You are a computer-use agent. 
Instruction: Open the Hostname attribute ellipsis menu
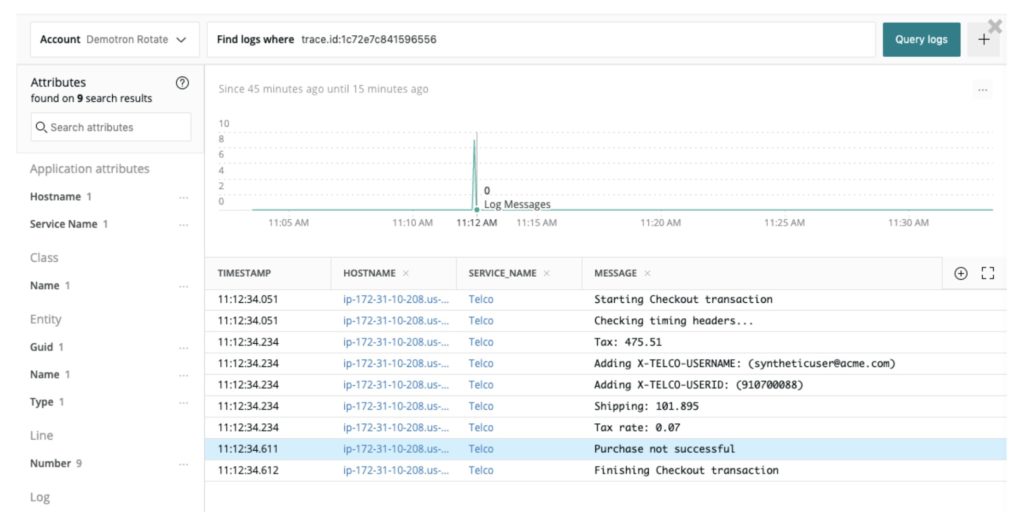[184, 197]
